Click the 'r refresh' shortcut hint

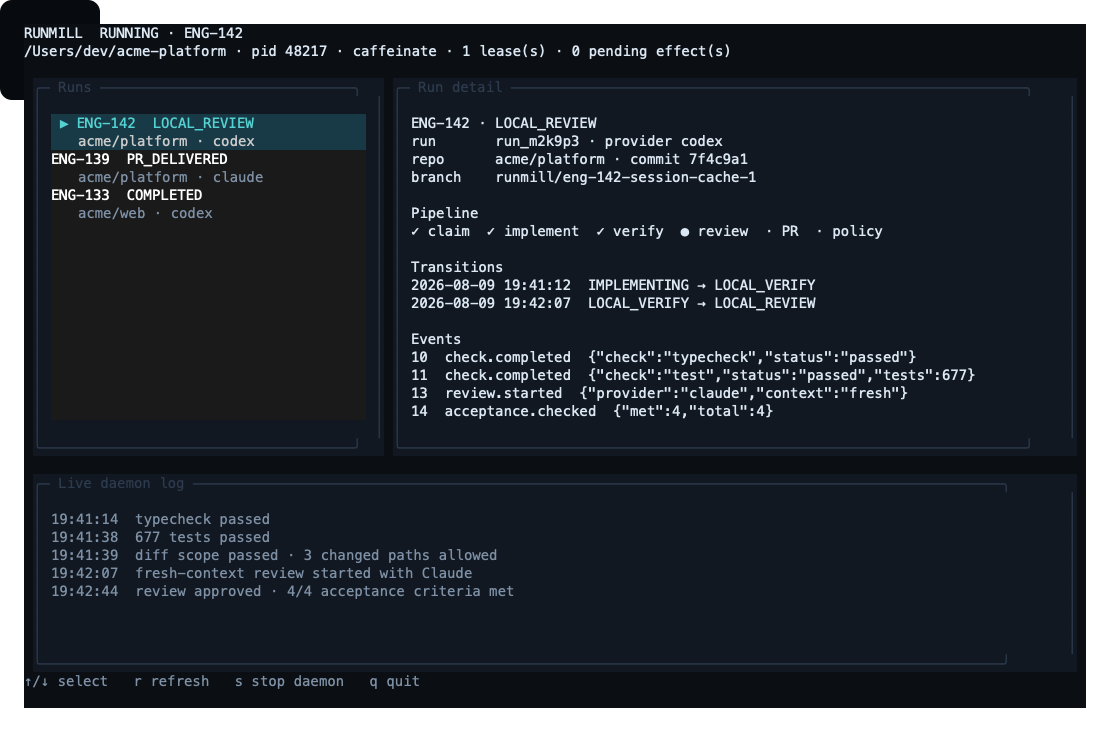pos(171,681)
